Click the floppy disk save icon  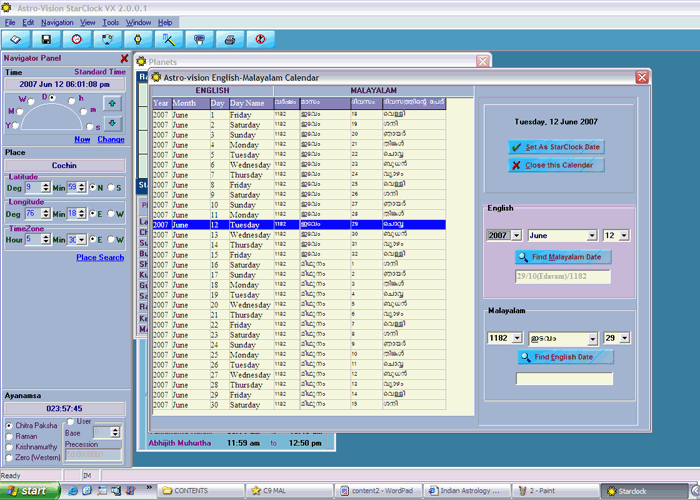(46, 40)
